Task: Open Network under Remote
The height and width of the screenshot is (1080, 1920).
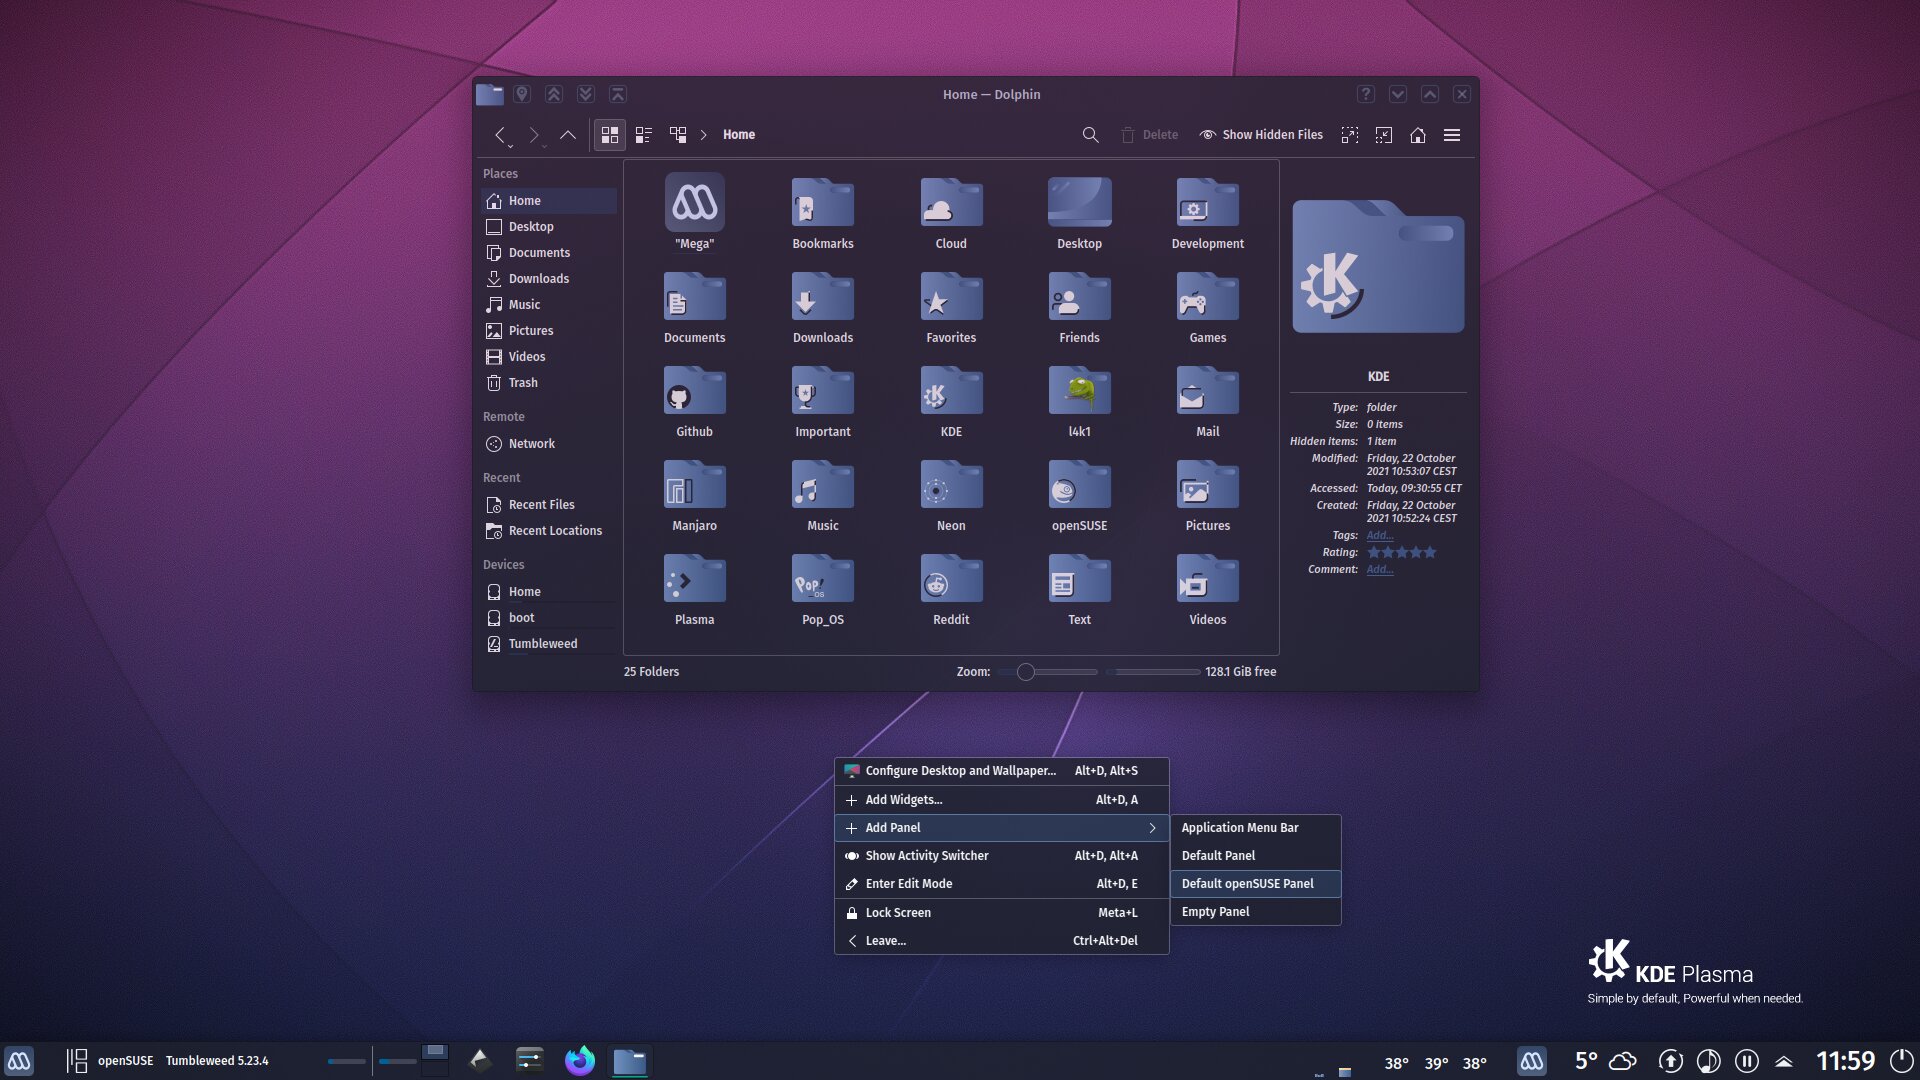Action: pyautogui.click(x=548, y=444)
